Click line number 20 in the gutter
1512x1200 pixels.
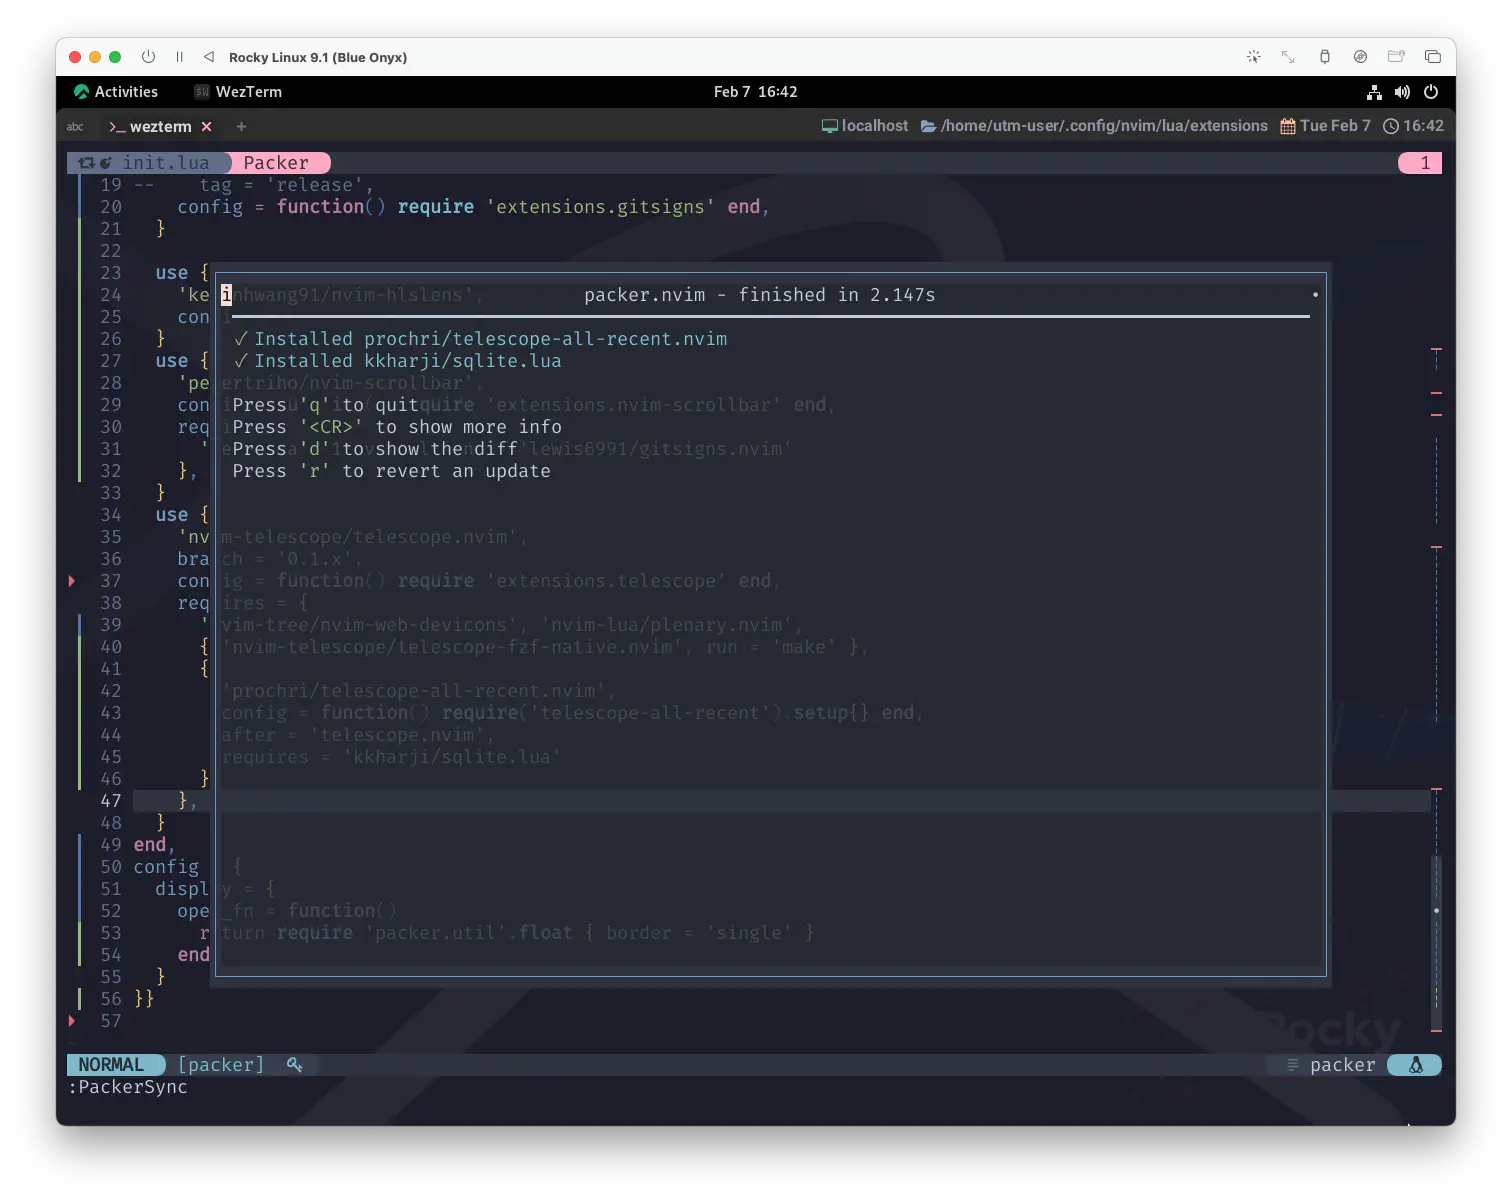click(111, 207)
